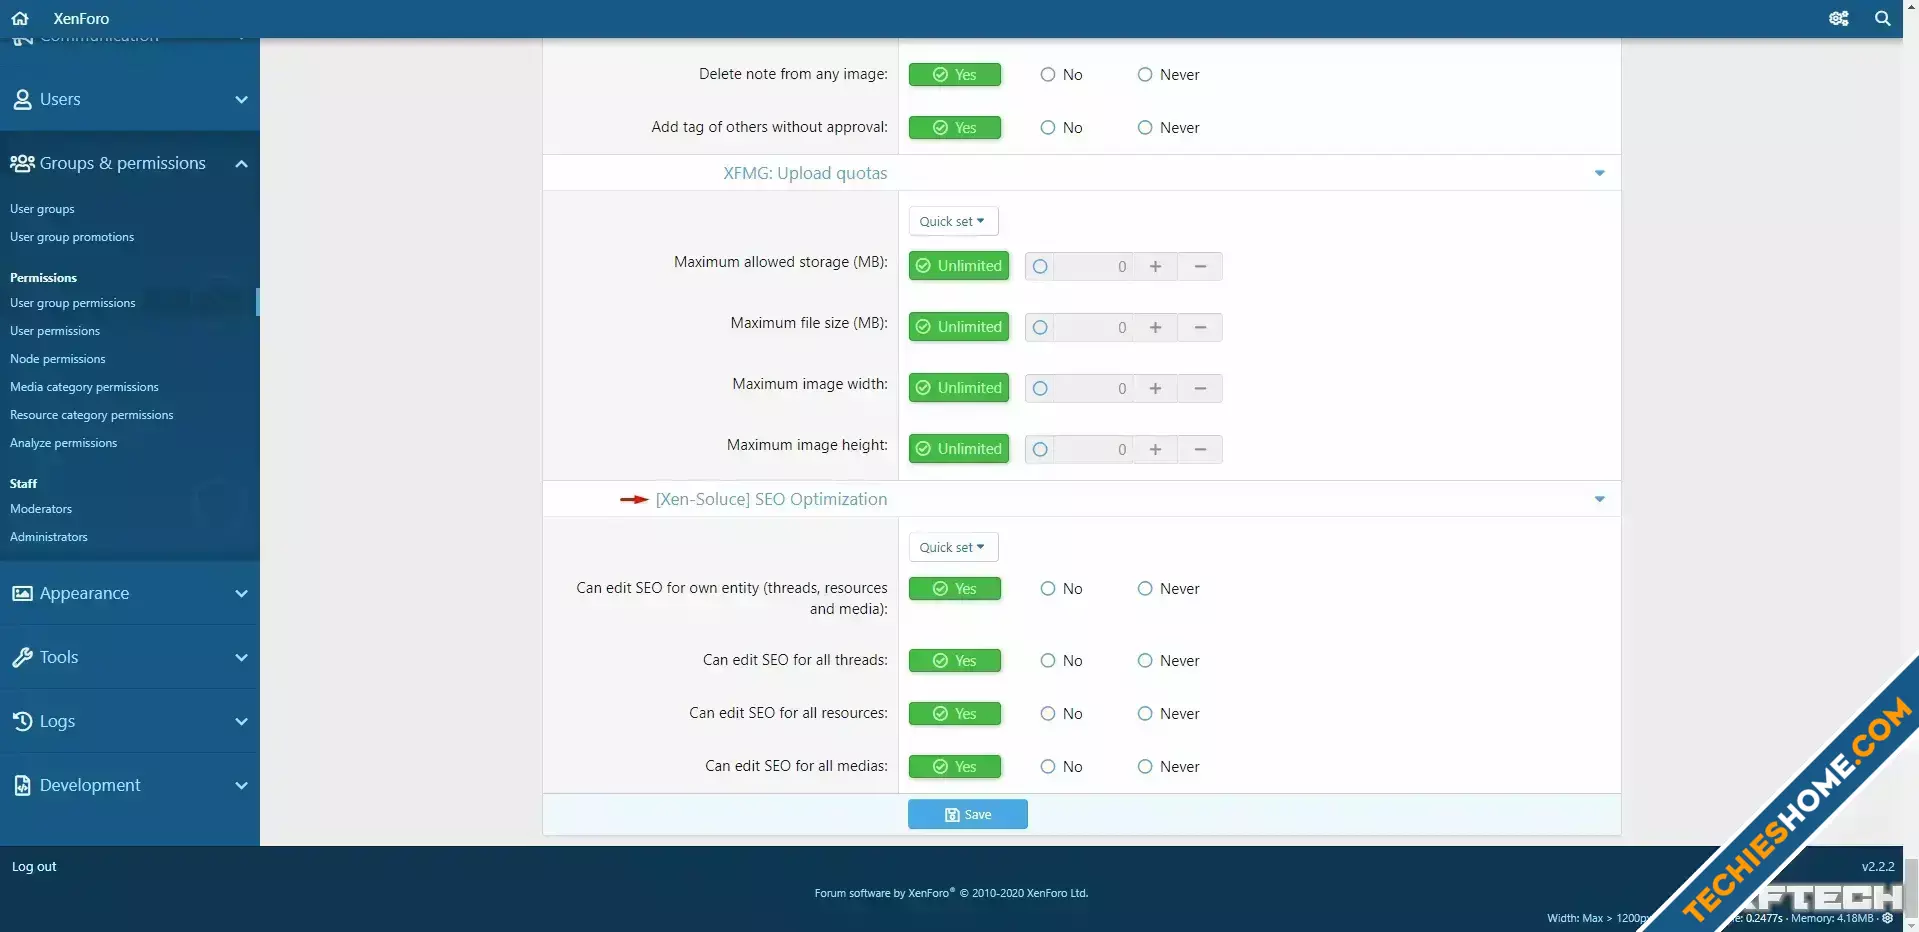Expand the Appearance sidebar section
The width and height of the screenshot is (1919, 932).
tap(241, 593)
